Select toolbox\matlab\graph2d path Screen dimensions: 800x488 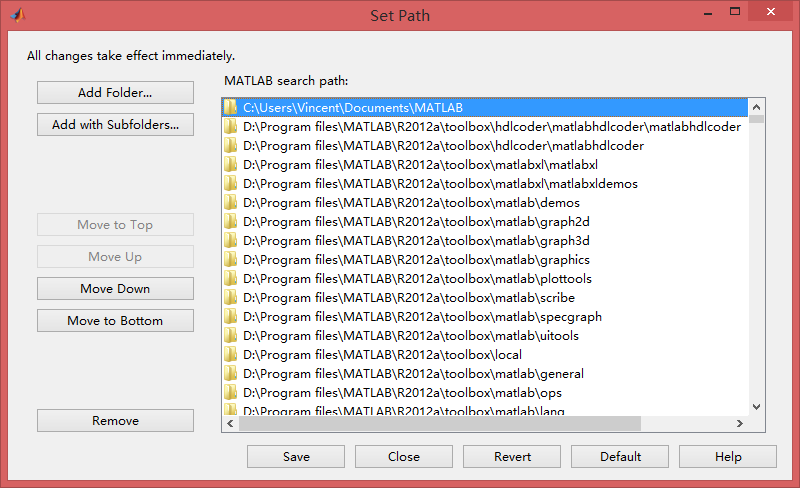pyautogui.click(x=485, y=222)
